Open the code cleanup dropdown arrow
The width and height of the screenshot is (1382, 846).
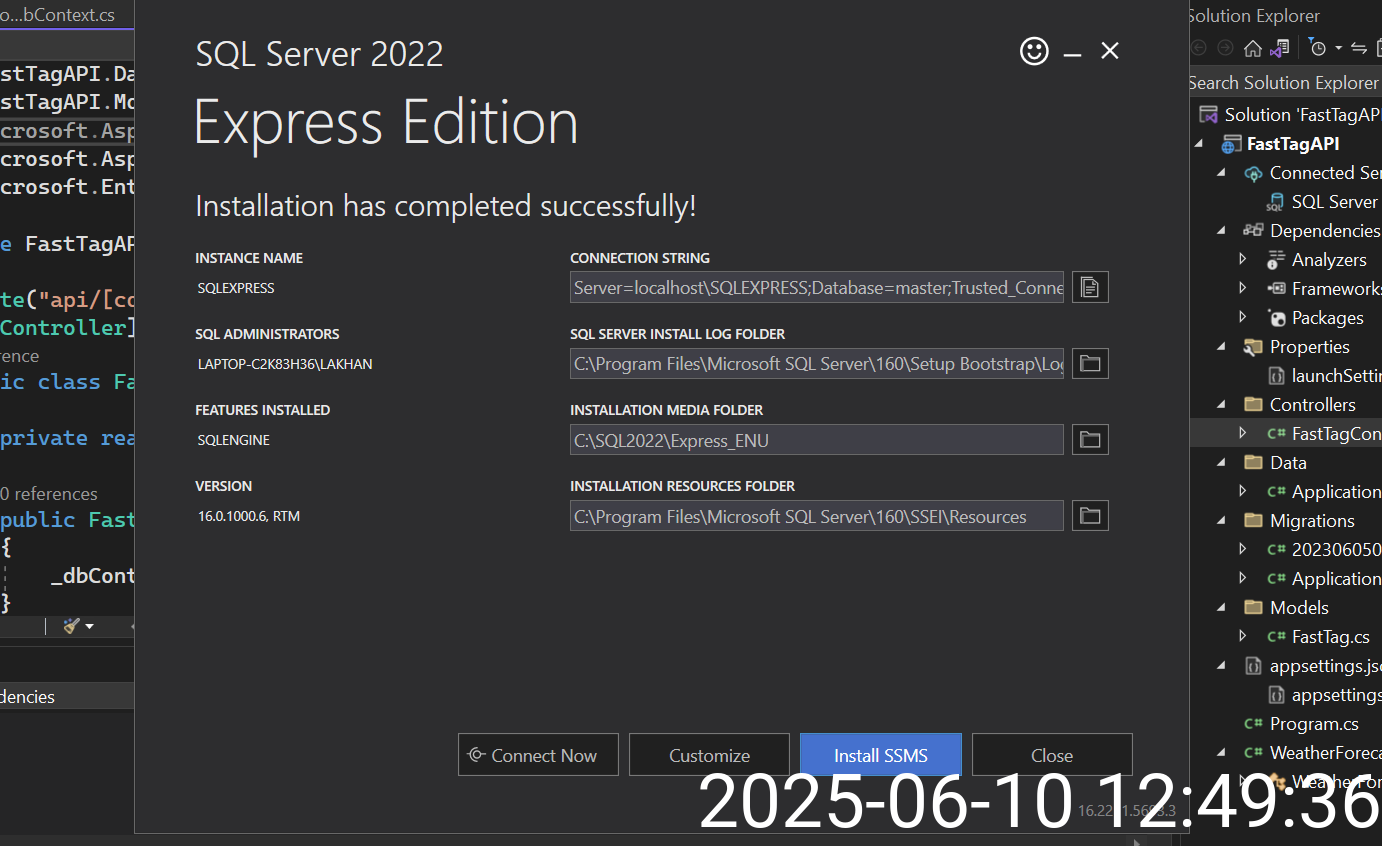[90, 627]
